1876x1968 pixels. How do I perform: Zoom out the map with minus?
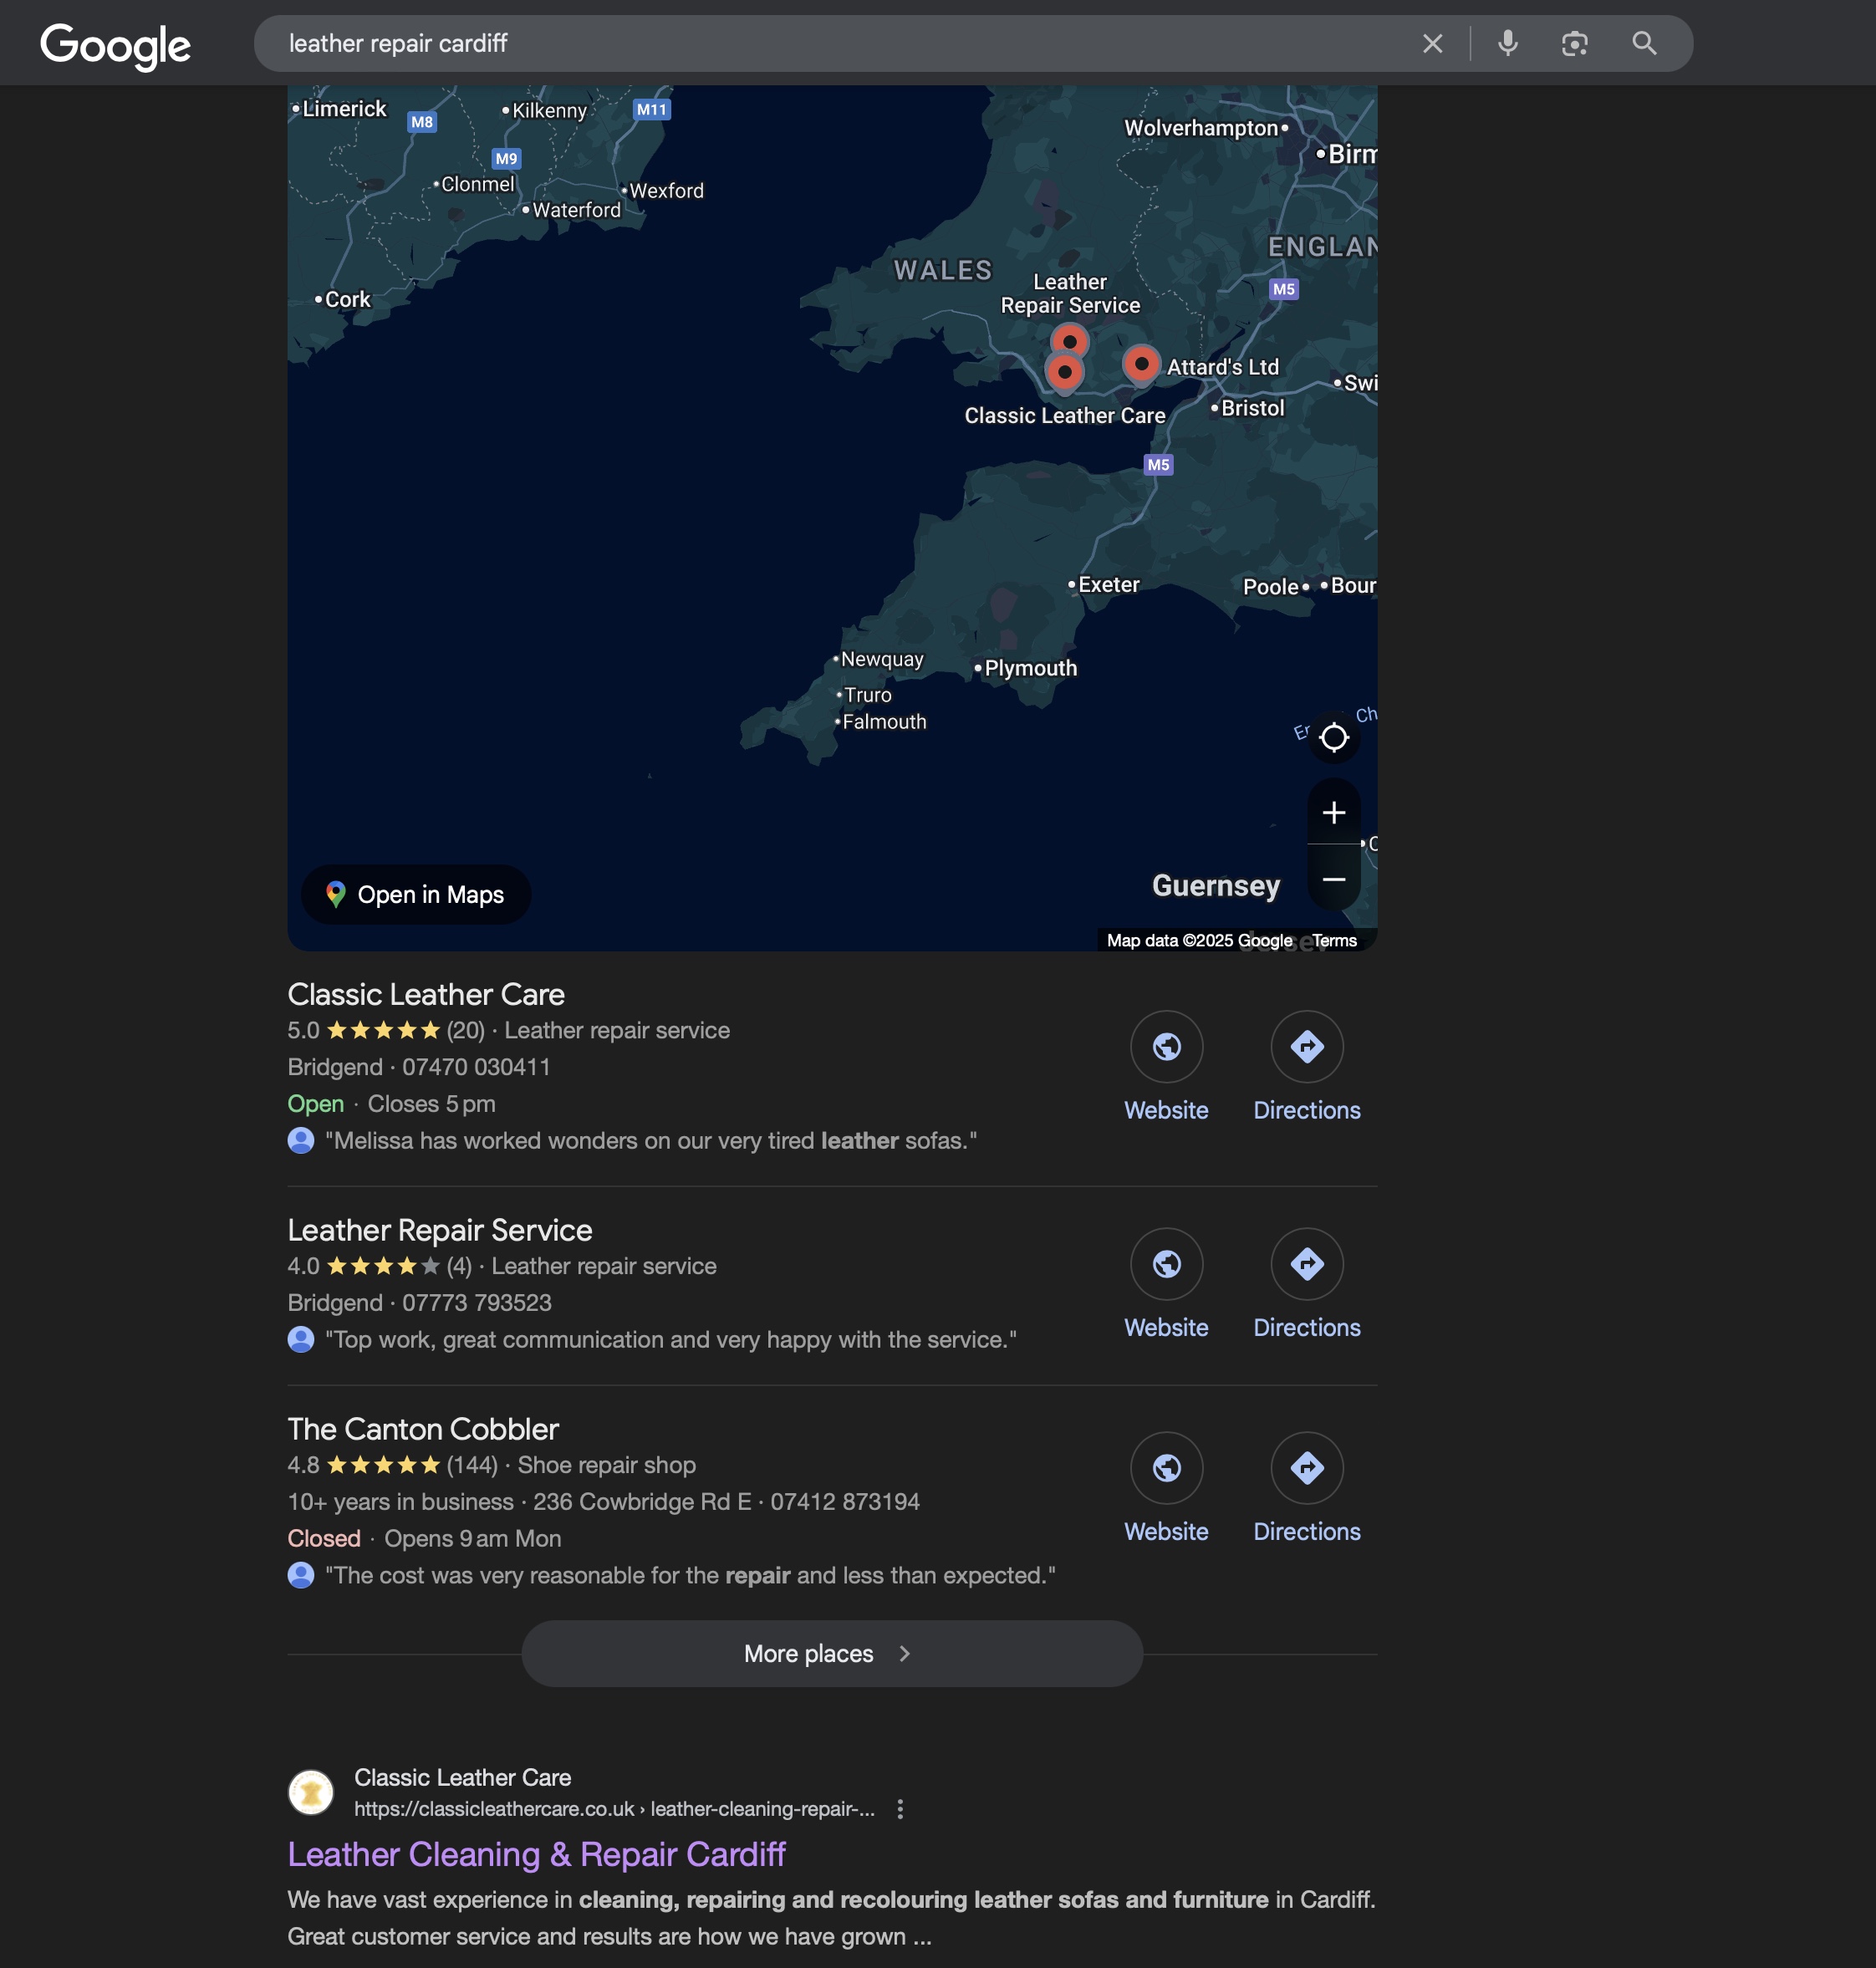click(x=1333, y=879)
